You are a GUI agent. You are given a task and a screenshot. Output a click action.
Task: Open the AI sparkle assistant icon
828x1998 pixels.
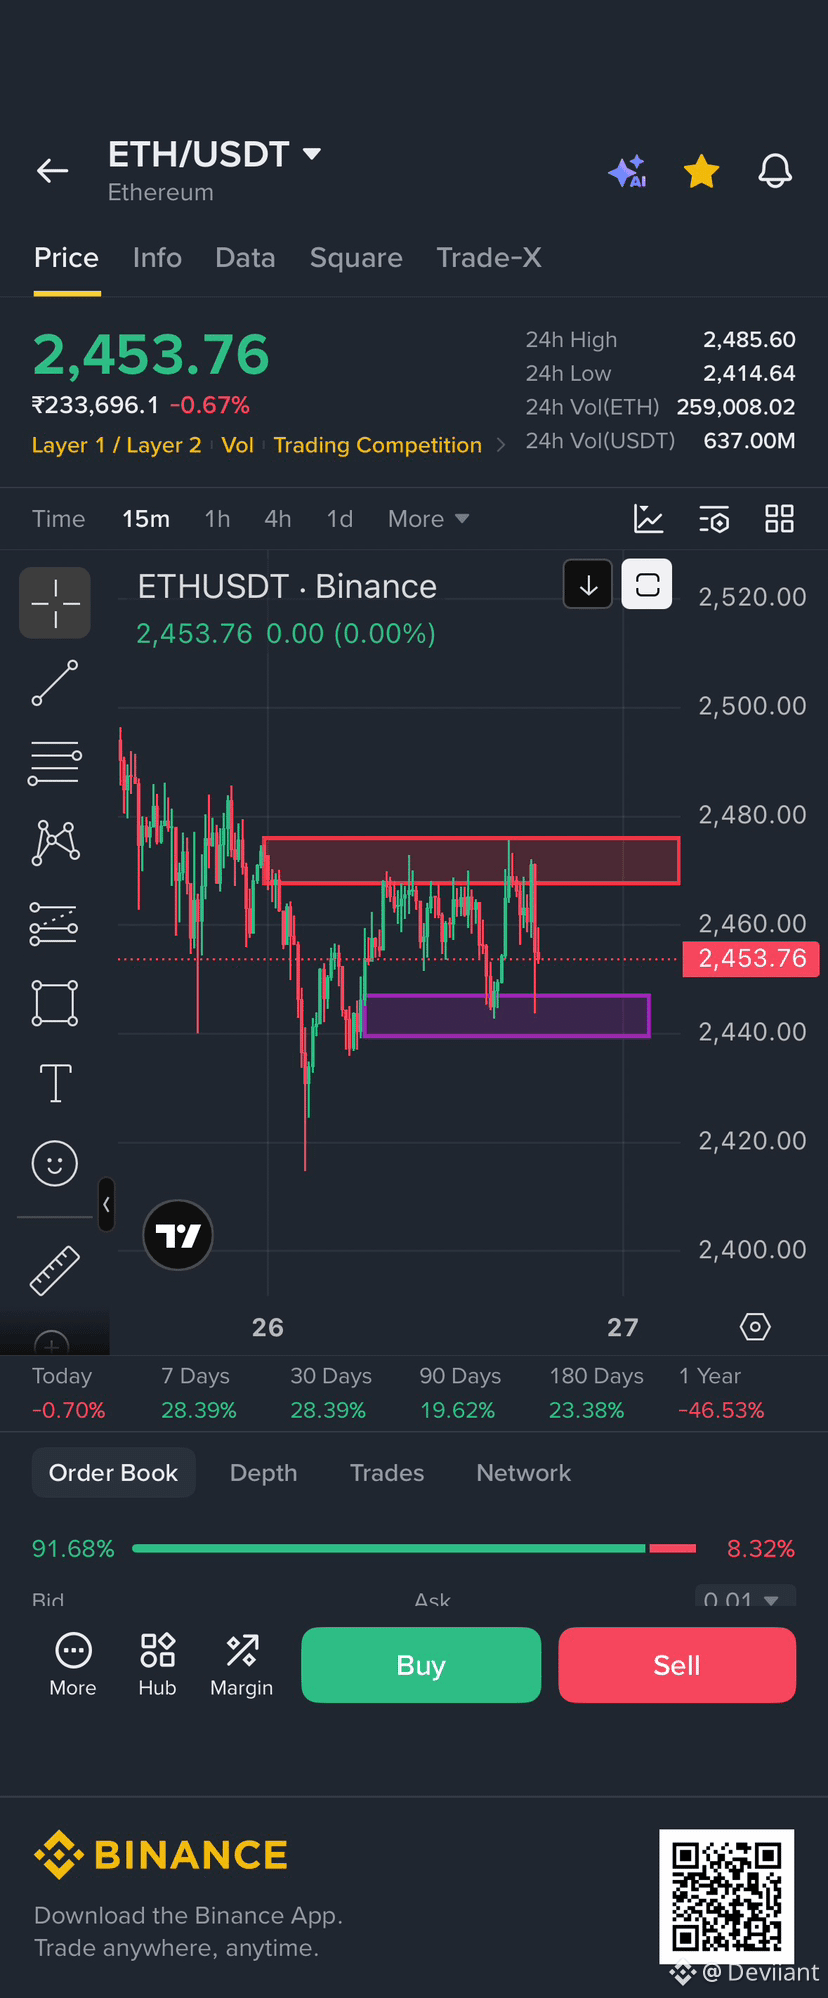coord(628,172)
